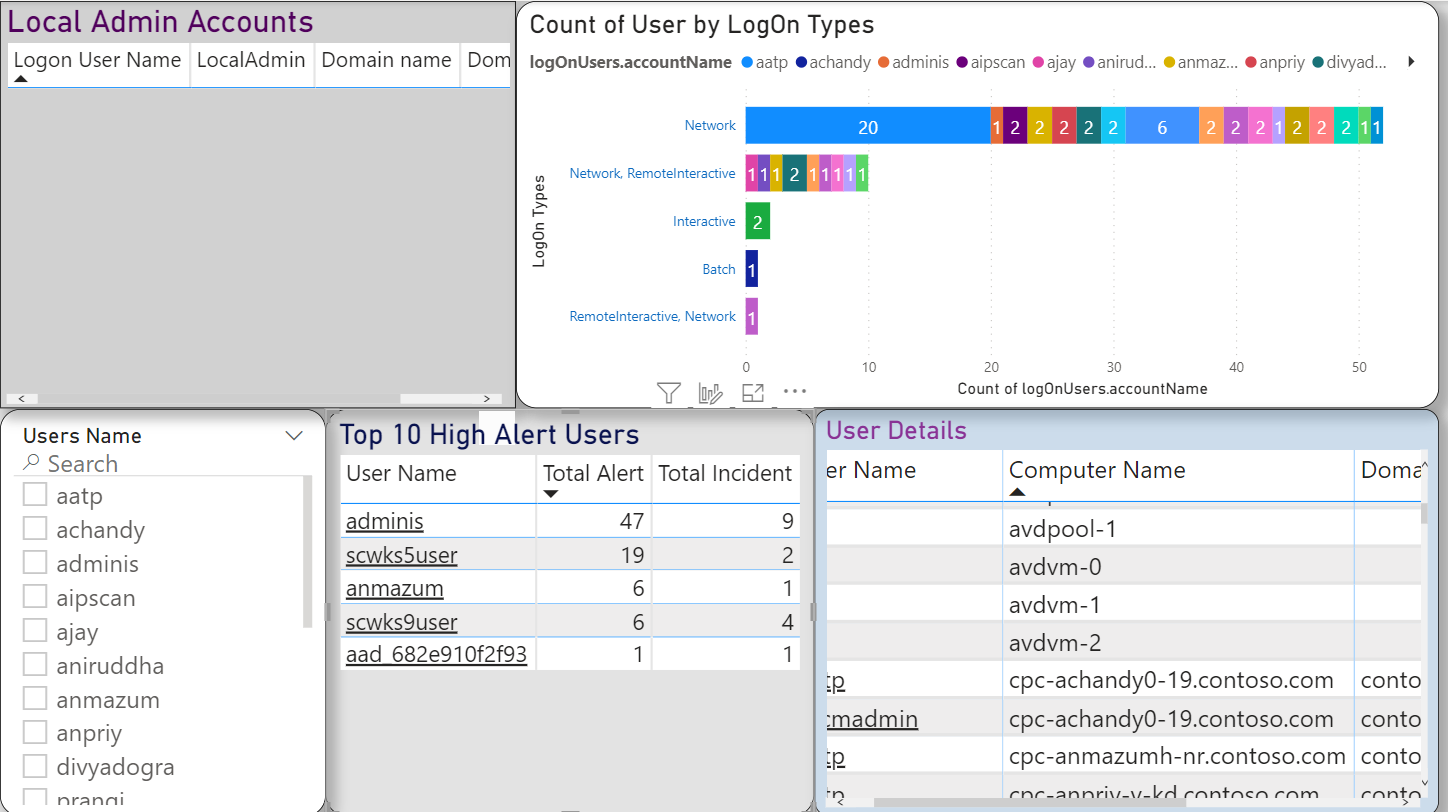1448x812 pixels.
Task: Sort by Domain name column header
Action: tap(386, 60)
